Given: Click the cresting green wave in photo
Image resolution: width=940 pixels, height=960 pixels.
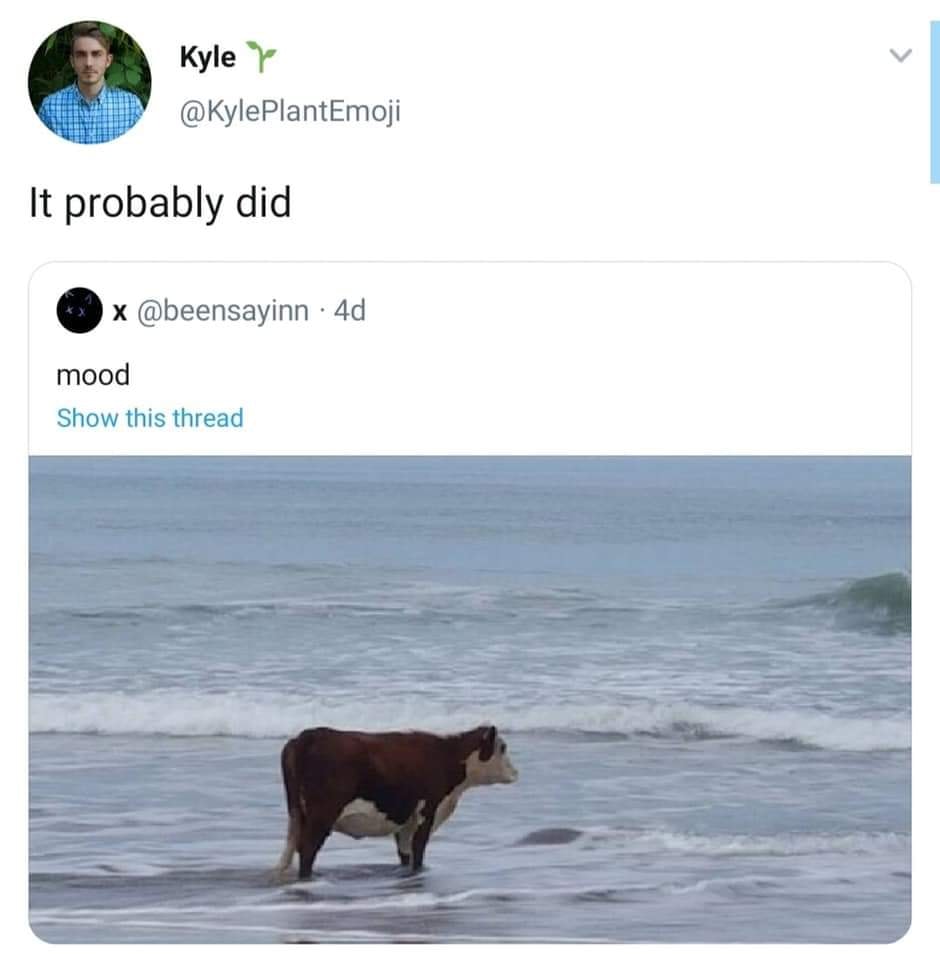Looking at the screenshot, I should [x=870, y=598].
